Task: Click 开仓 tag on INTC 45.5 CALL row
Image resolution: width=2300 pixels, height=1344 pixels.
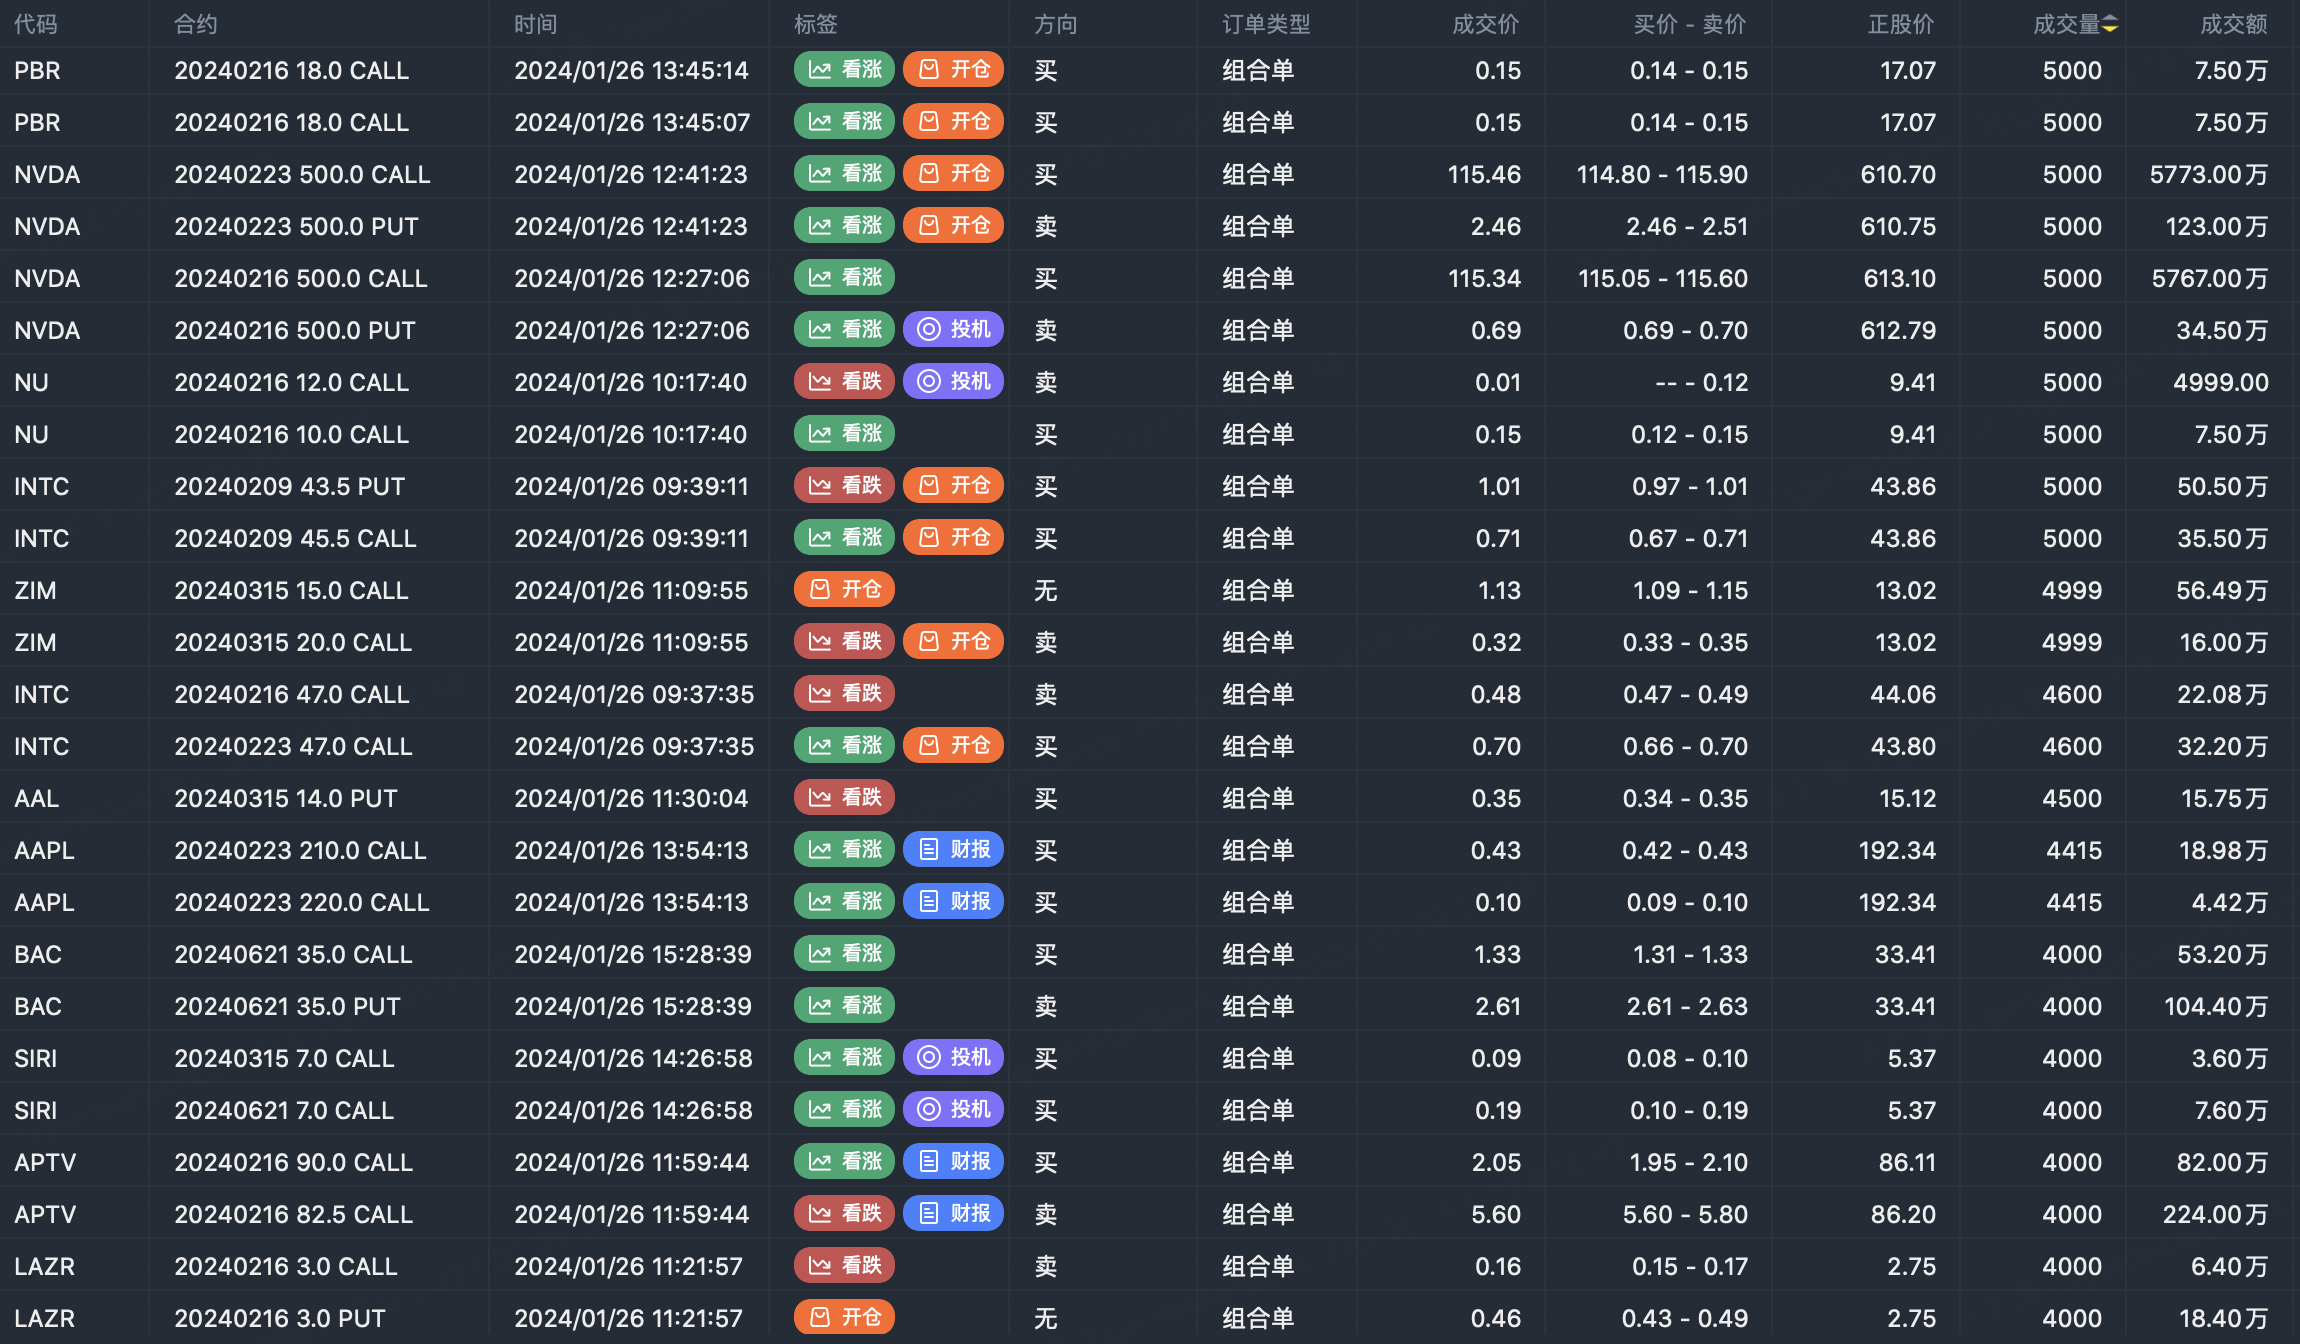Action: (953, 538)
